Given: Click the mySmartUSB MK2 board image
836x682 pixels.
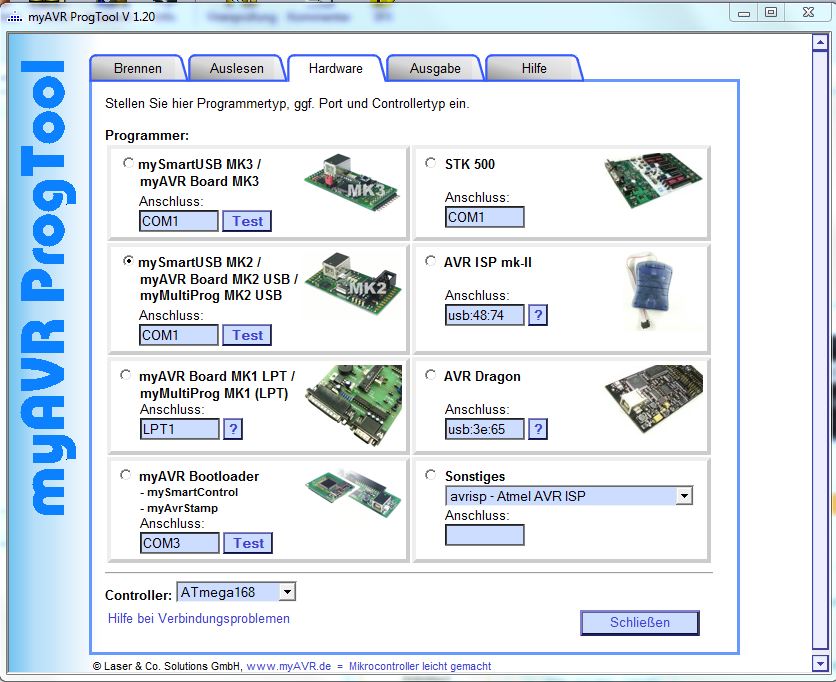Looking at the screenshot, I should (x=353, y=283).
